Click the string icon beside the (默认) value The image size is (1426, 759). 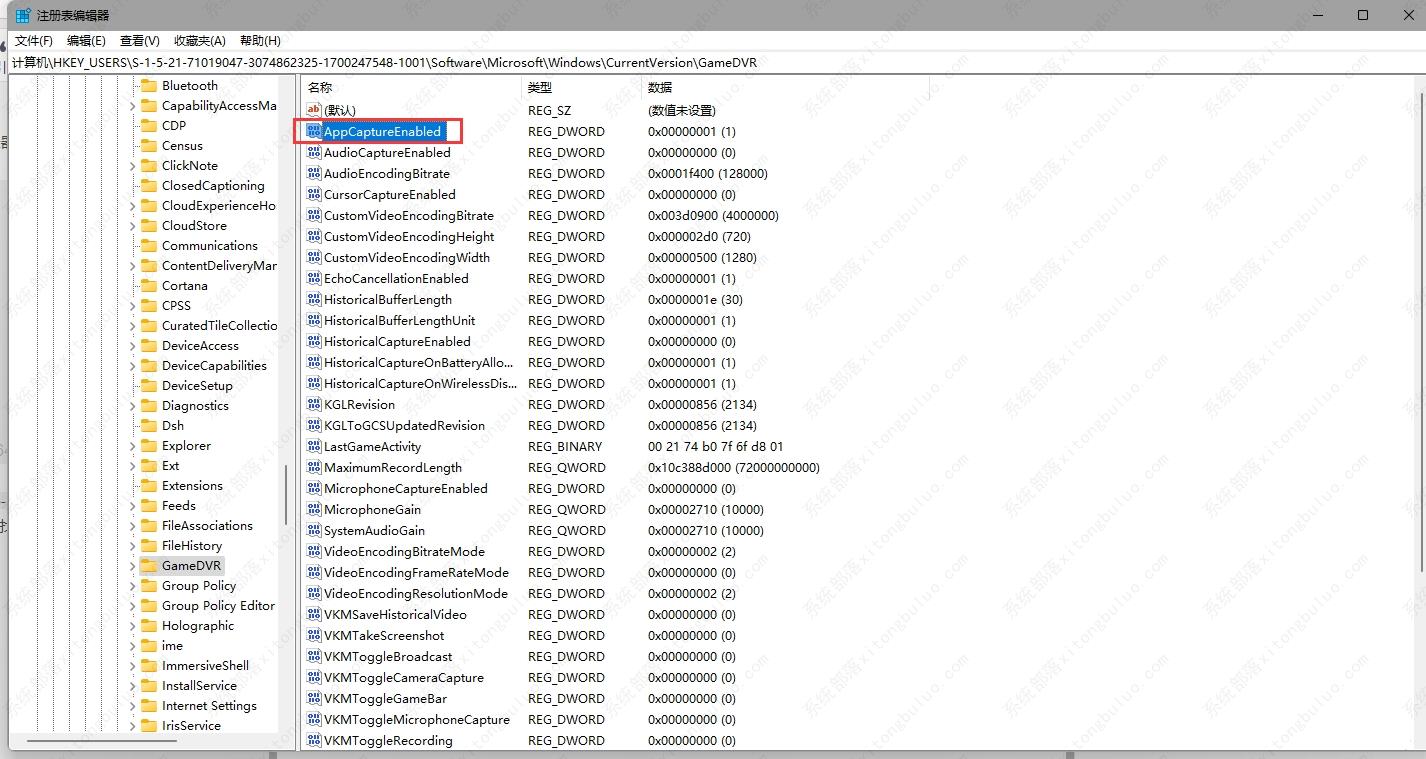(x=314, y=110)
